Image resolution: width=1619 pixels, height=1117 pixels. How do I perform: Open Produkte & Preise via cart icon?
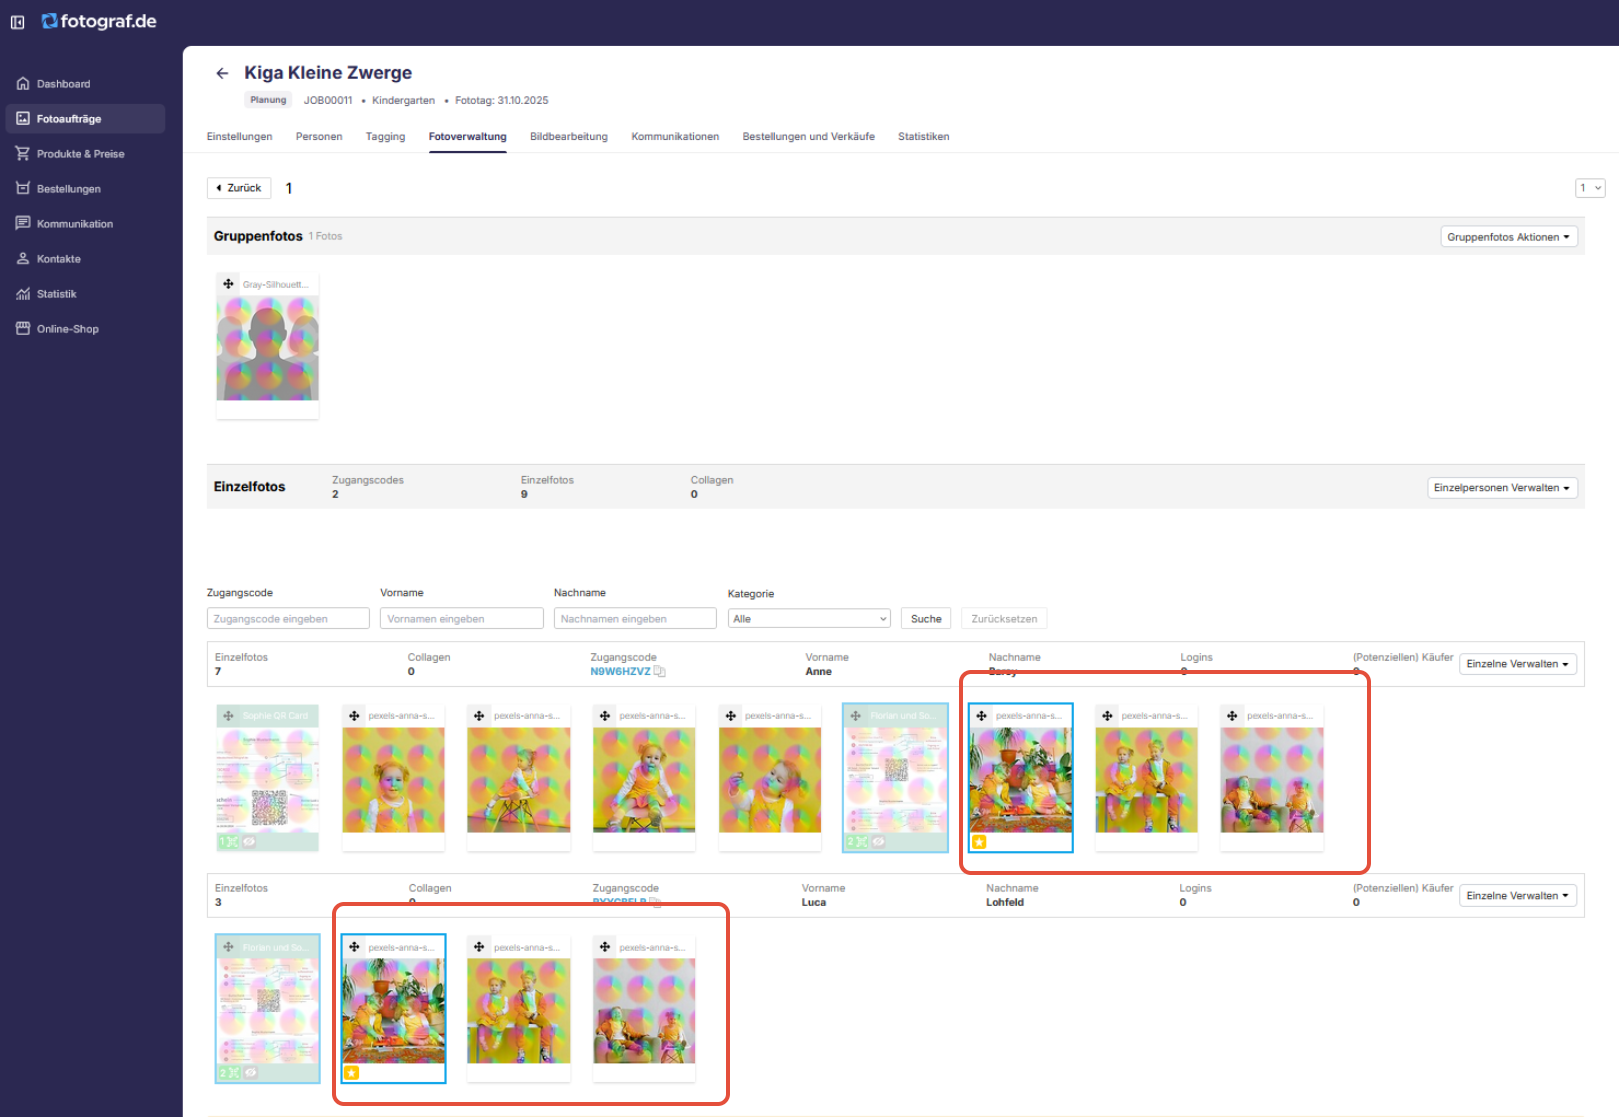point(23,154)
